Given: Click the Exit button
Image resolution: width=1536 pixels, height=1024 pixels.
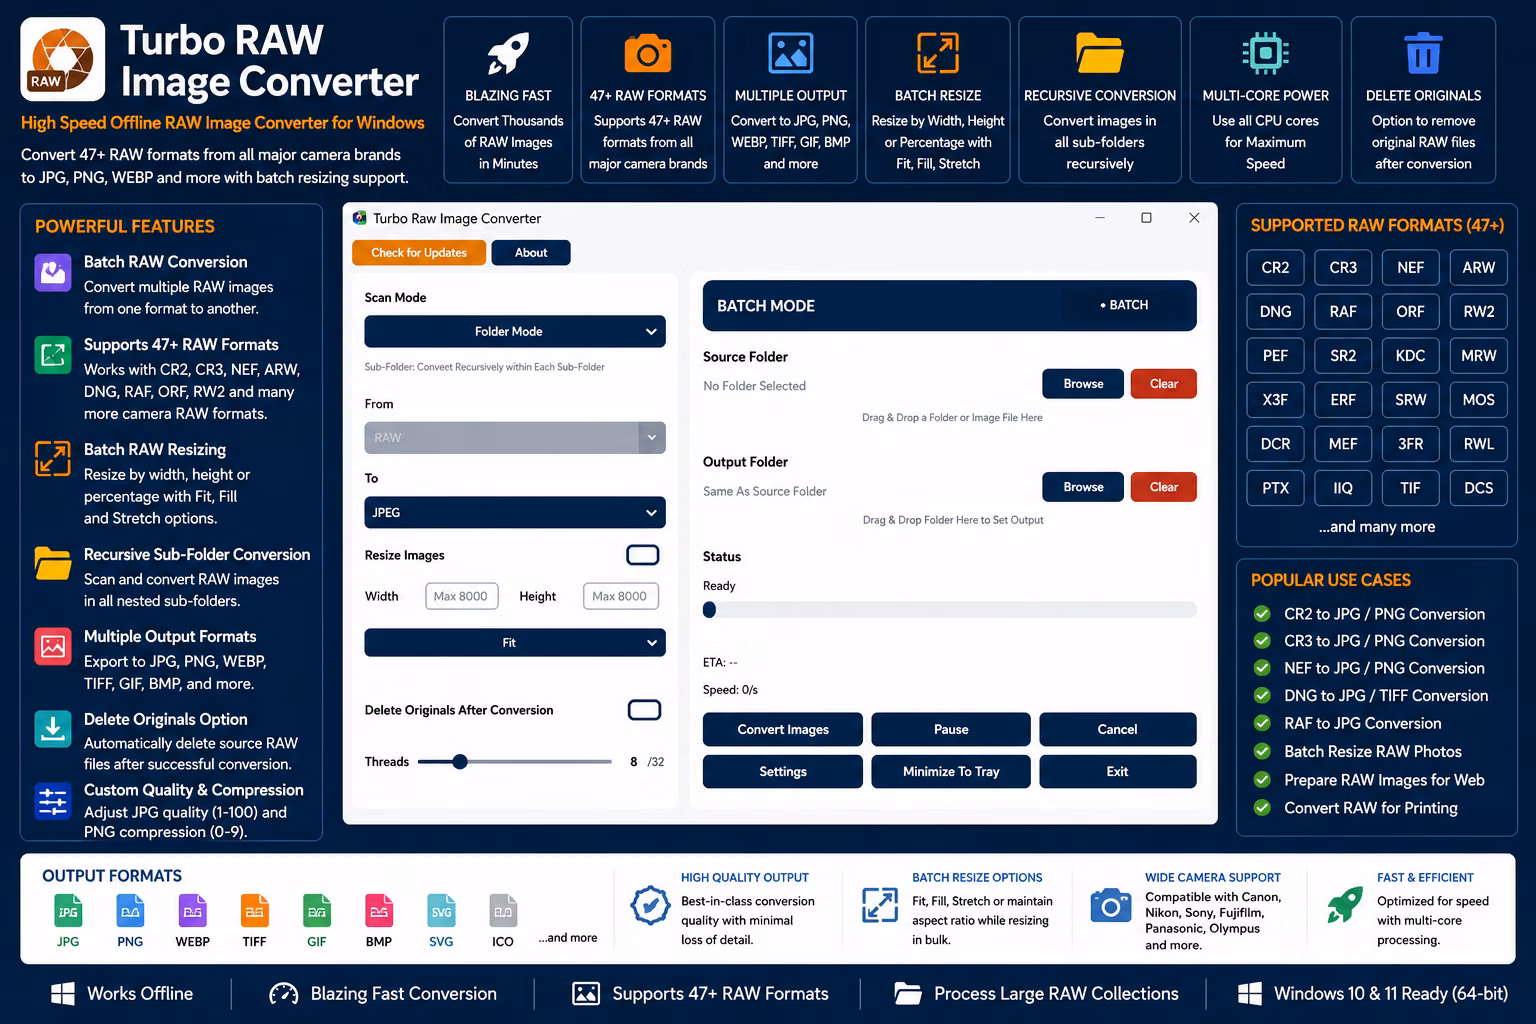Looking at the screenshot, I should [x=1118, y=772].
